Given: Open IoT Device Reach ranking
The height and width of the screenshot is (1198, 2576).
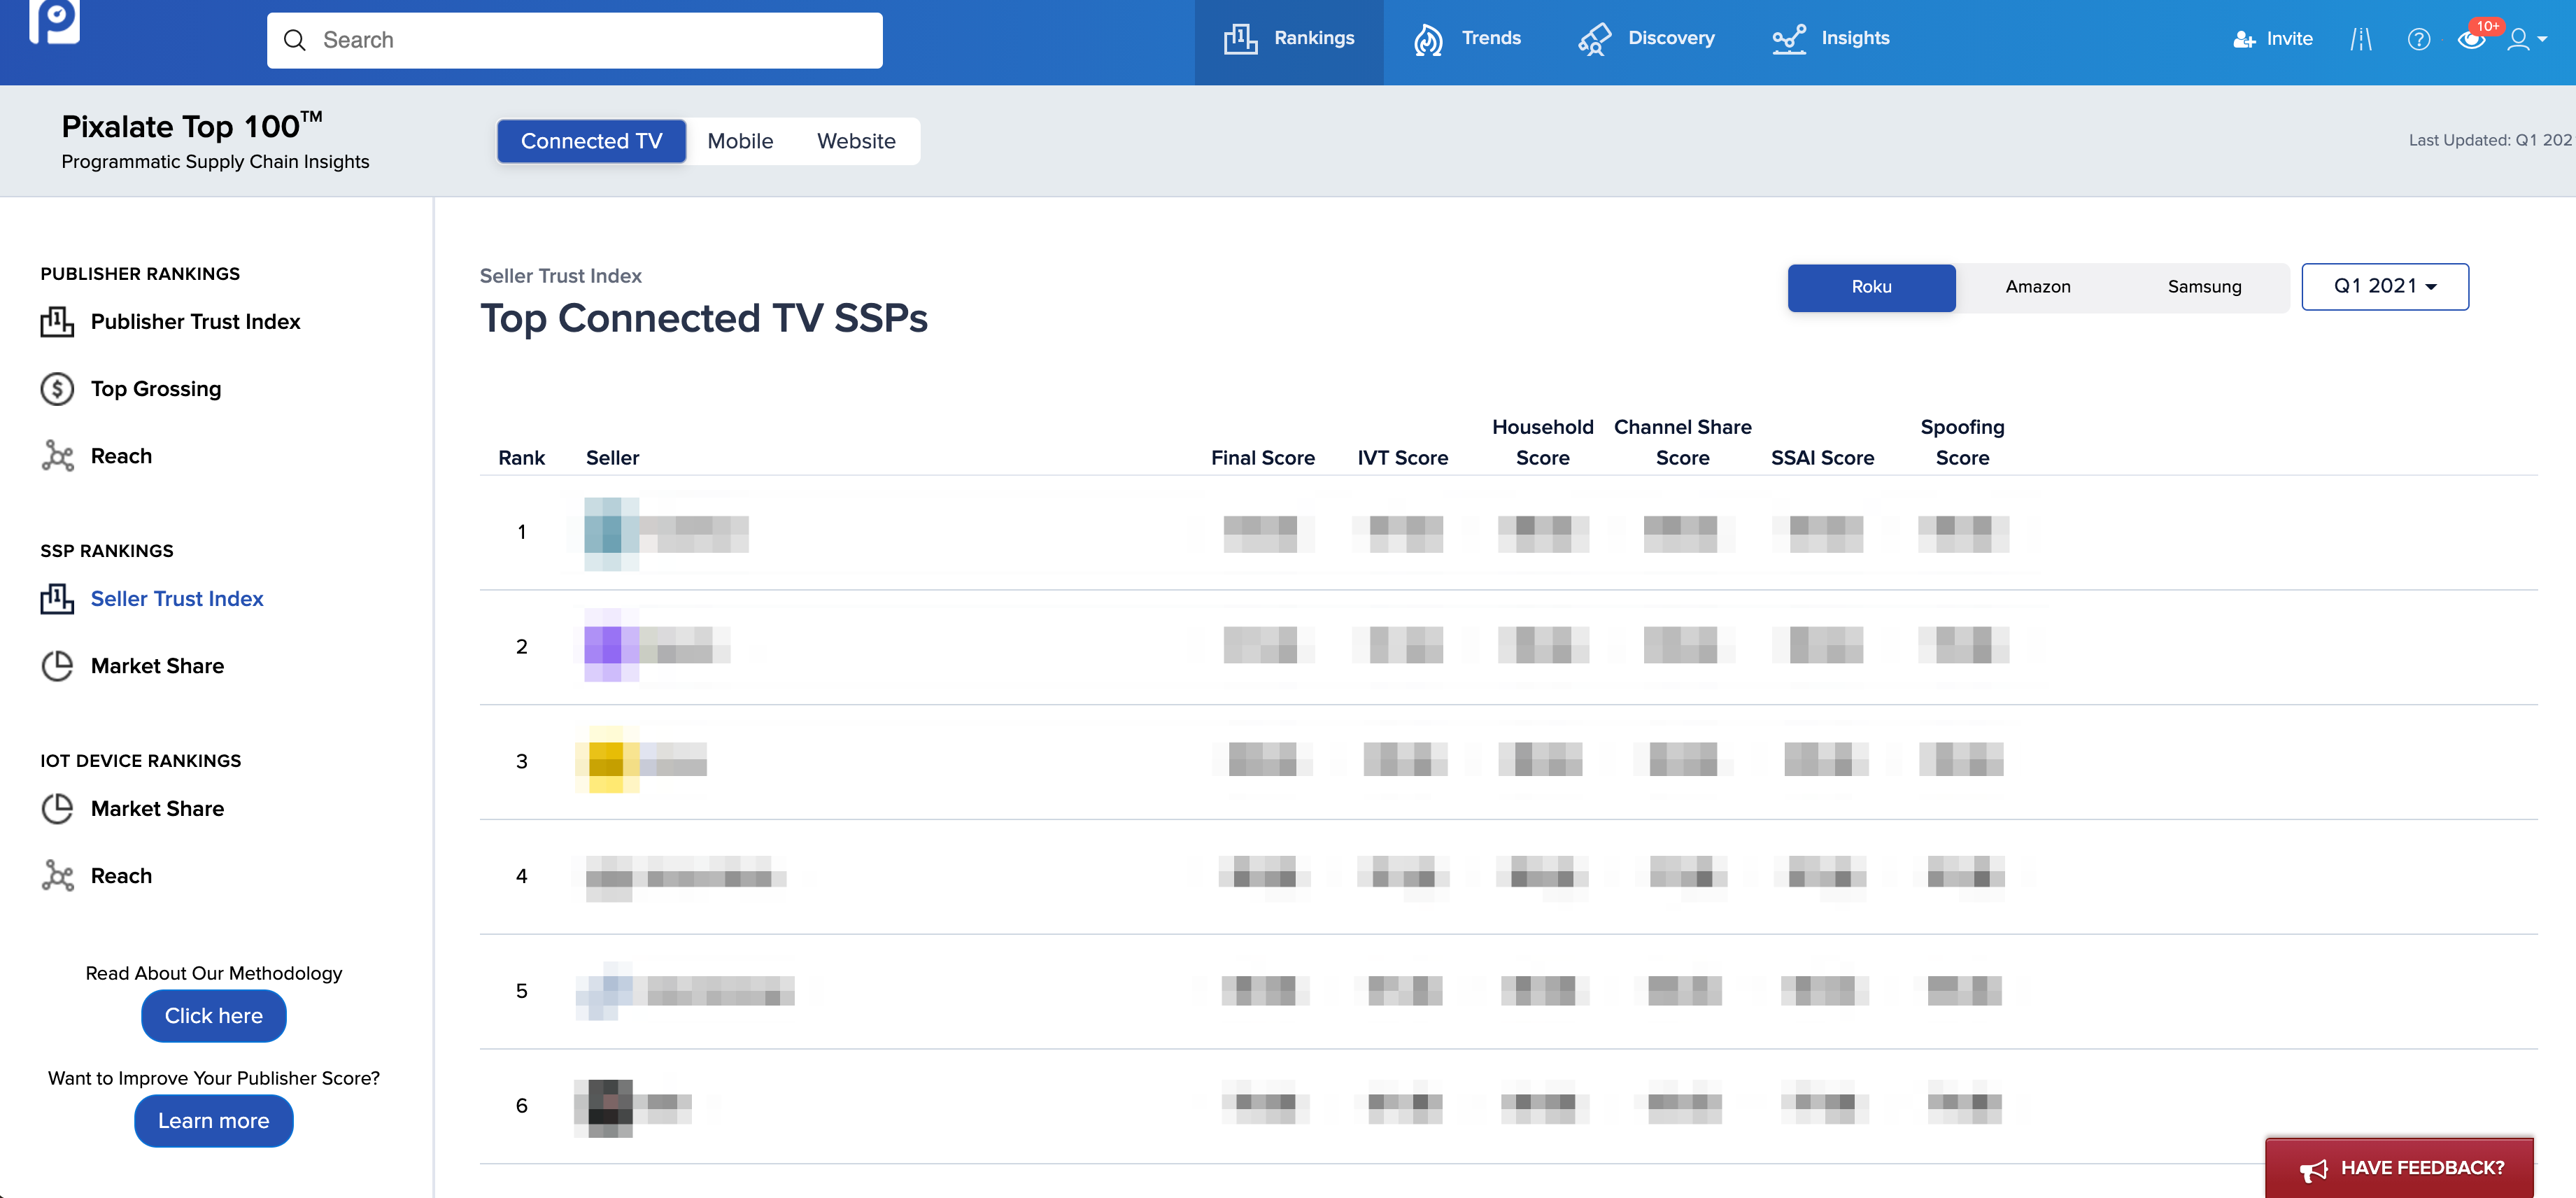Looking at the screenshot, I should coord(121,876).
